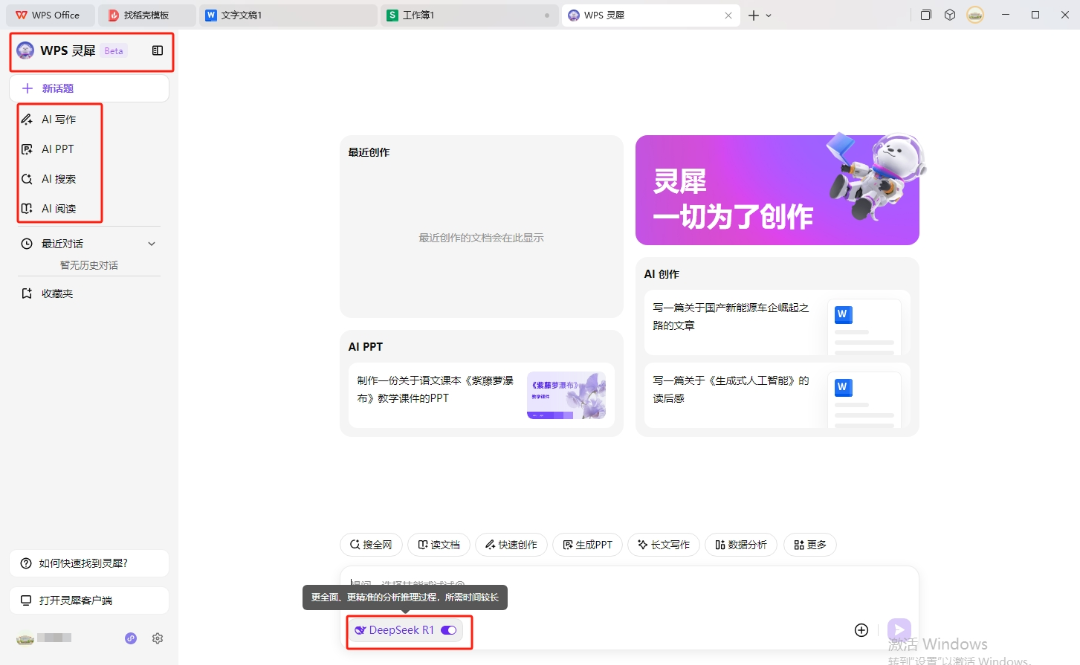Click the purple round icon beside settings gear
This screenshot has width=1080, height=665.
pyautogui.click(x=131, y=639)
